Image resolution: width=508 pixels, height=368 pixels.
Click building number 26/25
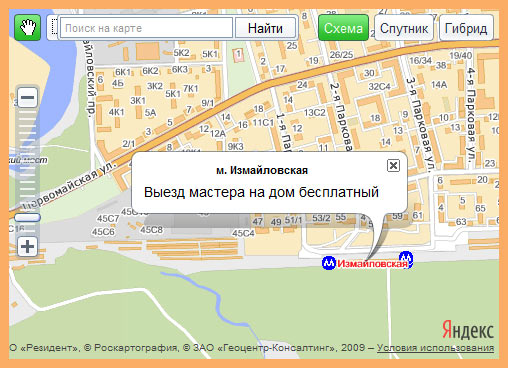[x=341, y=55]
